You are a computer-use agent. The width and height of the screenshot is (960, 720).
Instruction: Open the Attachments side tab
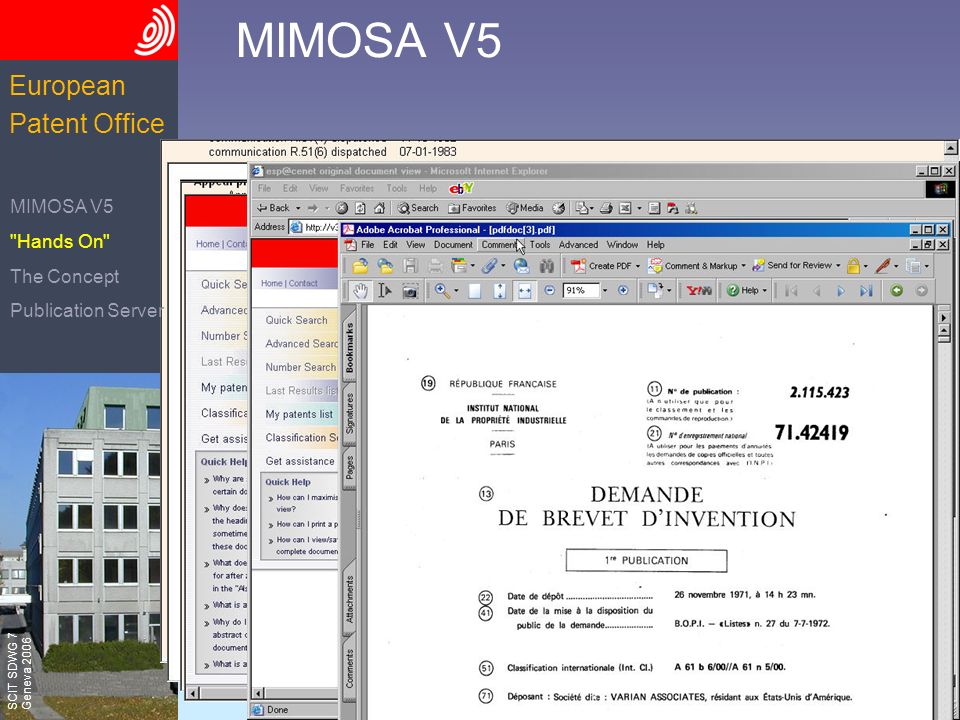point(349,599)
